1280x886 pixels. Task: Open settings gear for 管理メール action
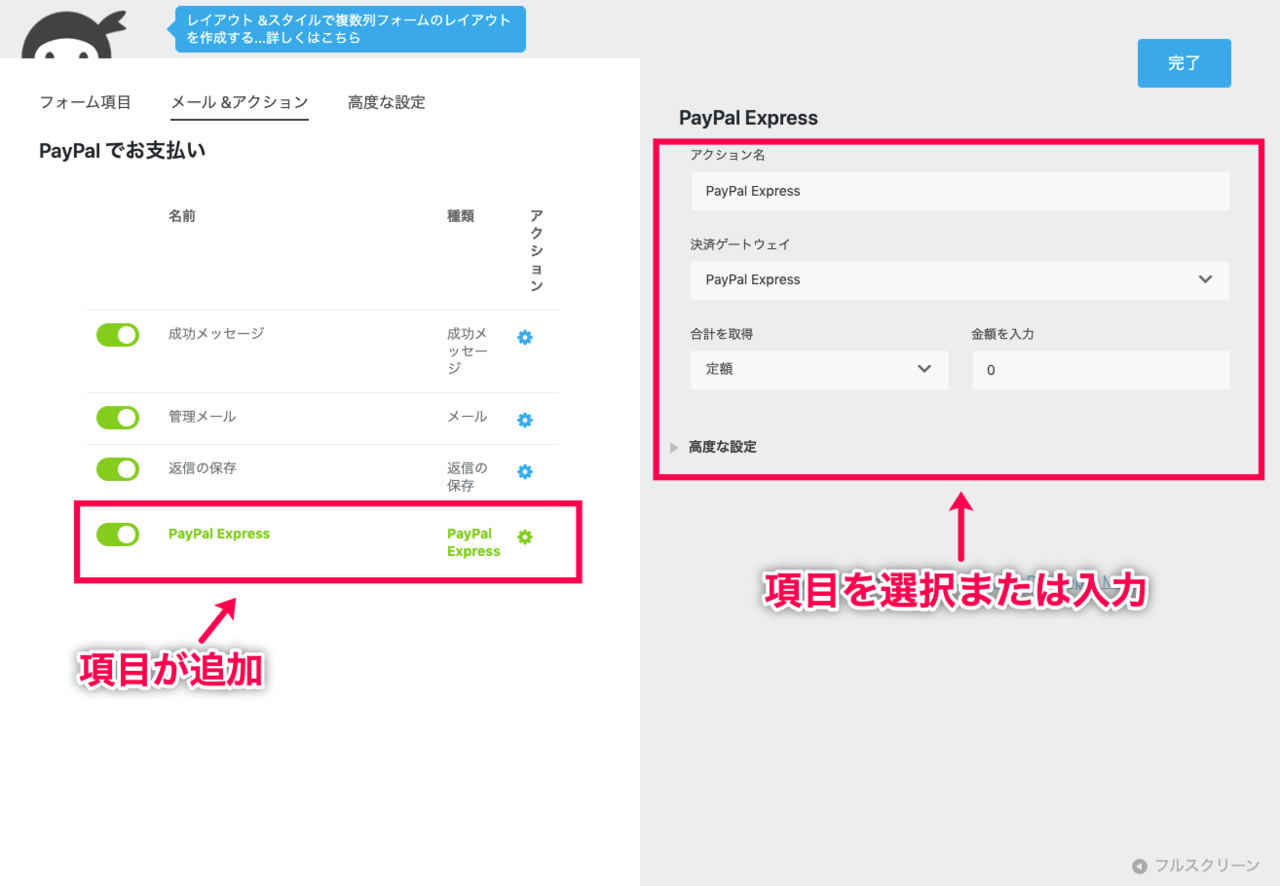coord(525,420)
